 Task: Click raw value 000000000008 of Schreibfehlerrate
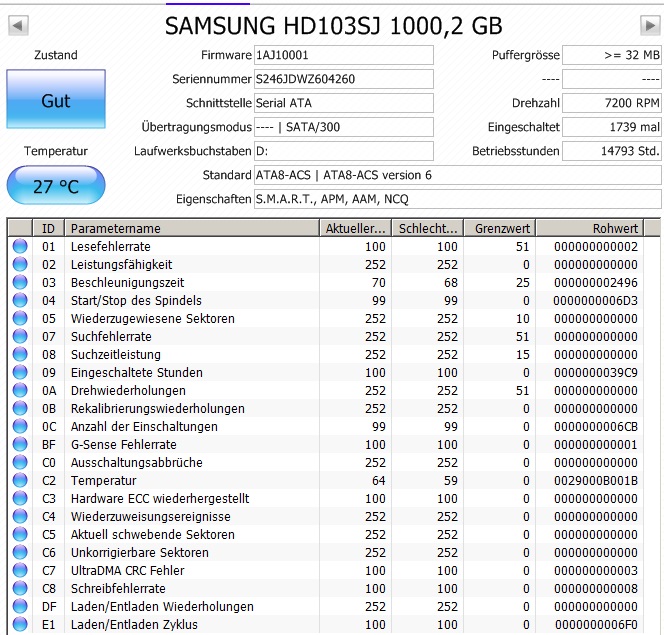pos(595,588)
